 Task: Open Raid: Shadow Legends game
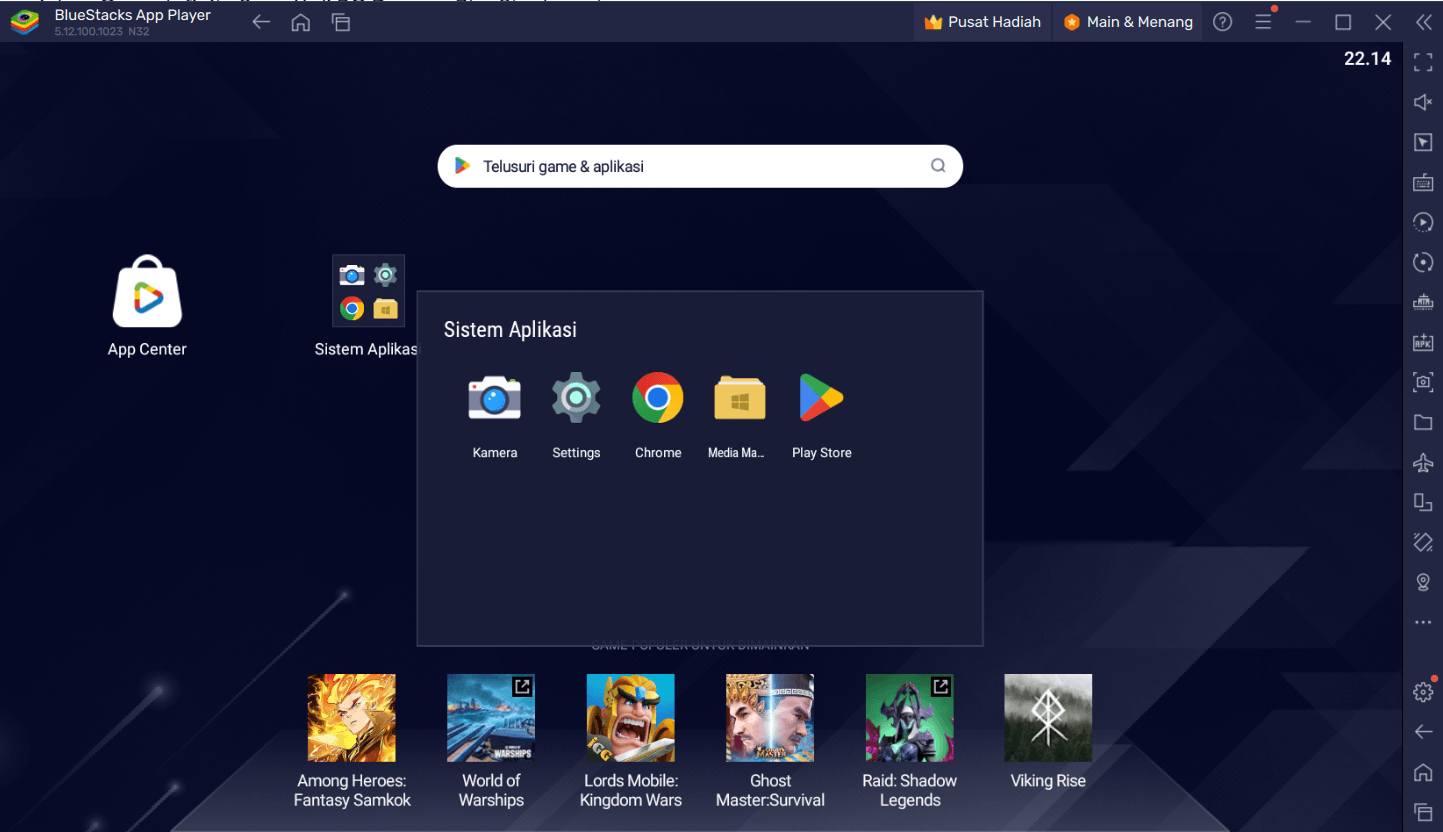(910, 718)
